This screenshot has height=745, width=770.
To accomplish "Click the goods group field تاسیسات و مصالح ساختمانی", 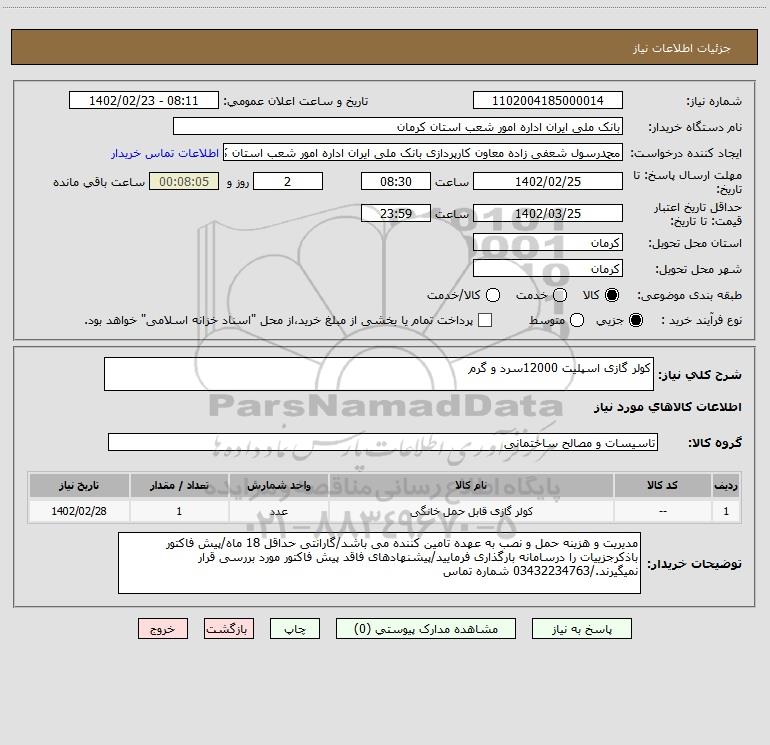I will (x=383, y=442).
